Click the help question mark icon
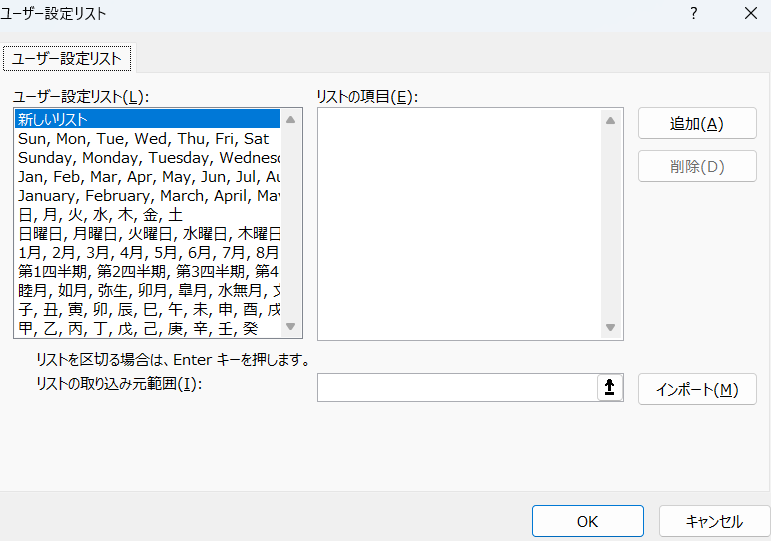This screenshot has width=771, height=541. [x=692, y=14]
